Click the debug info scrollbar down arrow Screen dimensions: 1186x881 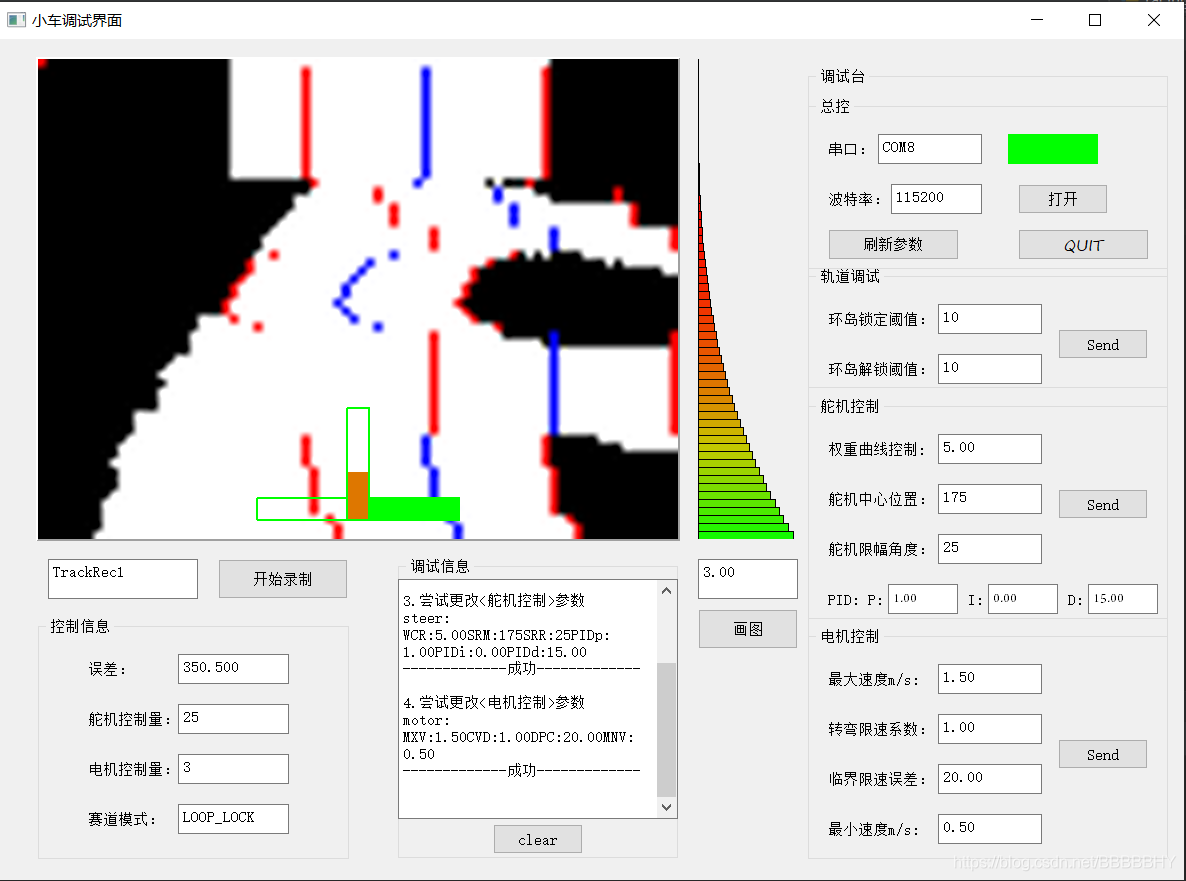pos(666,807)
